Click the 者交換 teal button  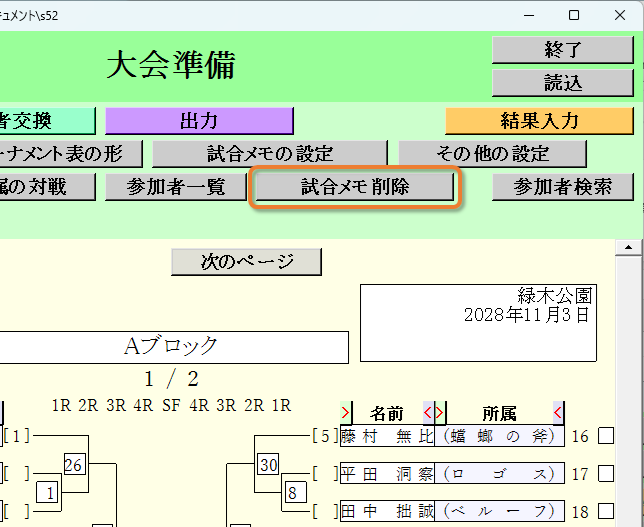(x=48, y=121)
